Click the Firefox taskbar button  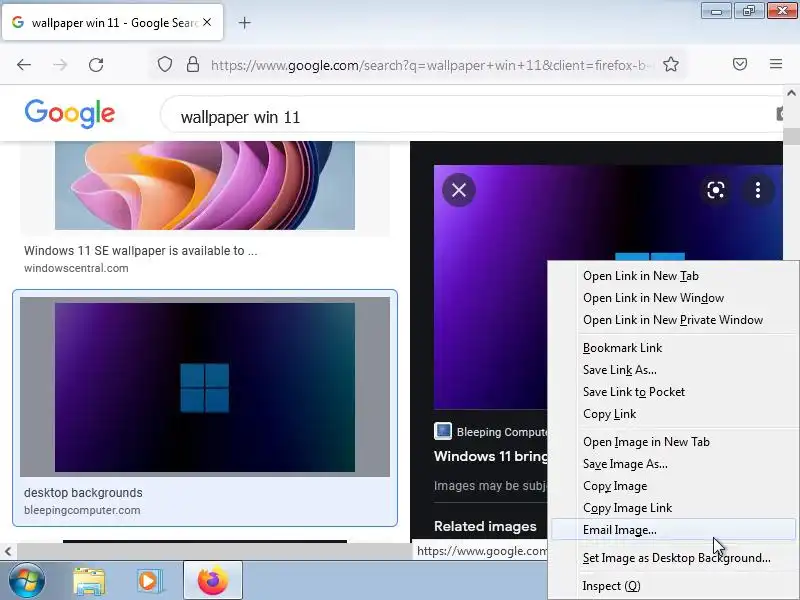pyautogui.click(x=213, y=581)
